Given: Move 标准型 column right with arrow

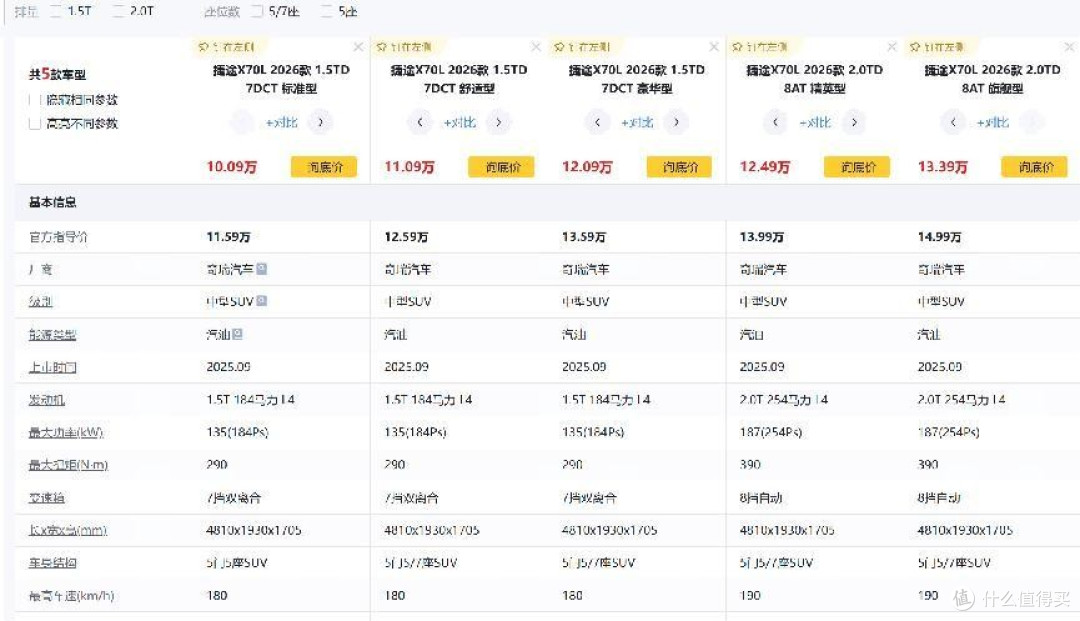Looking at the screenshot, I should click(x=320, y=123).
